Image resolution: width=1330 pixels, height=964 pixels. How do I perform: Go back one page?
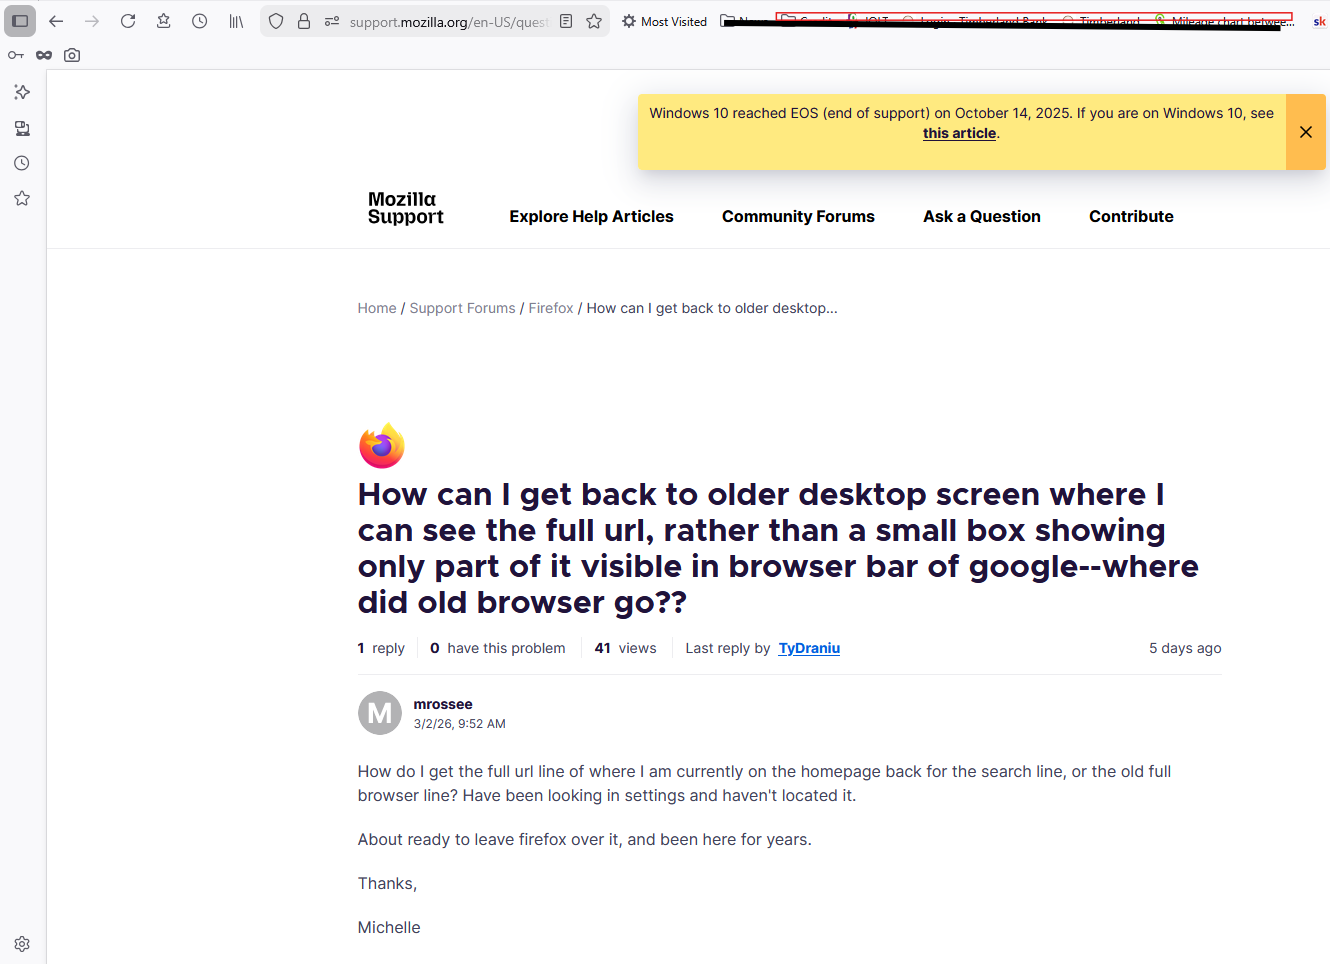tap(56, 21)
